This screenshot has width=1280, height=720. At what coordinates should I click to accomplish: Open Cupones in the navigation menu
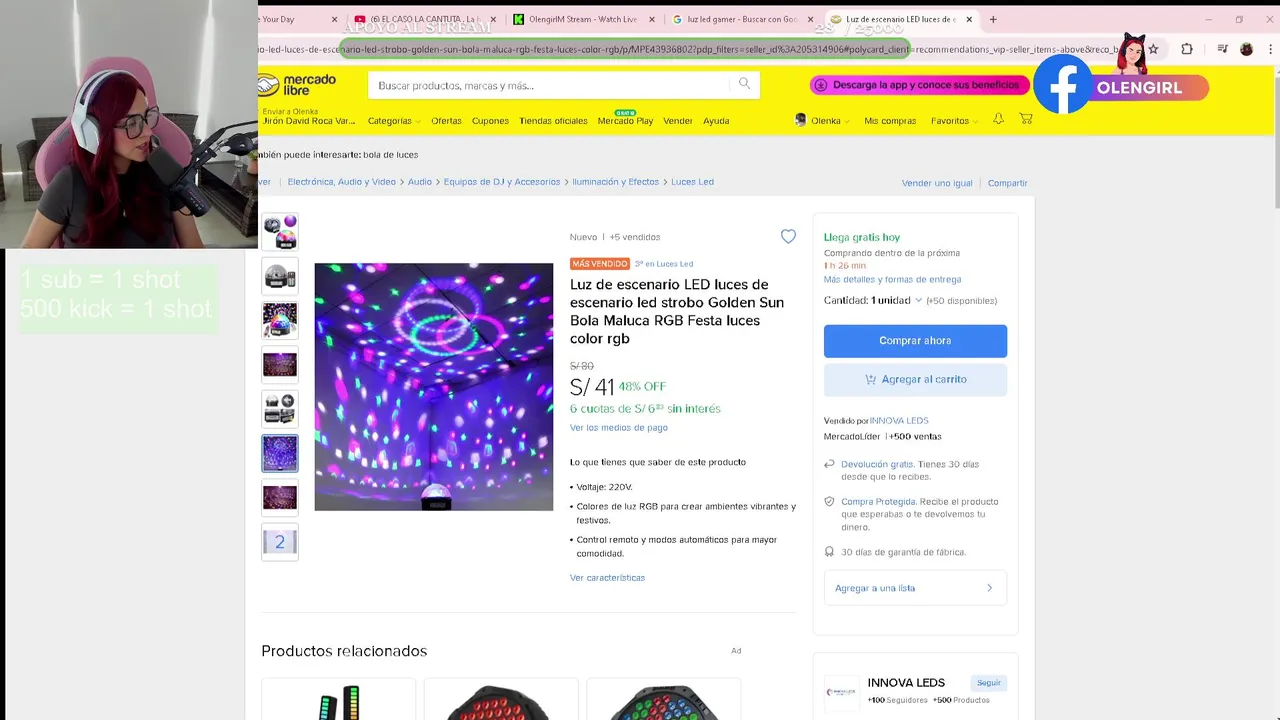tap(490, 121)
